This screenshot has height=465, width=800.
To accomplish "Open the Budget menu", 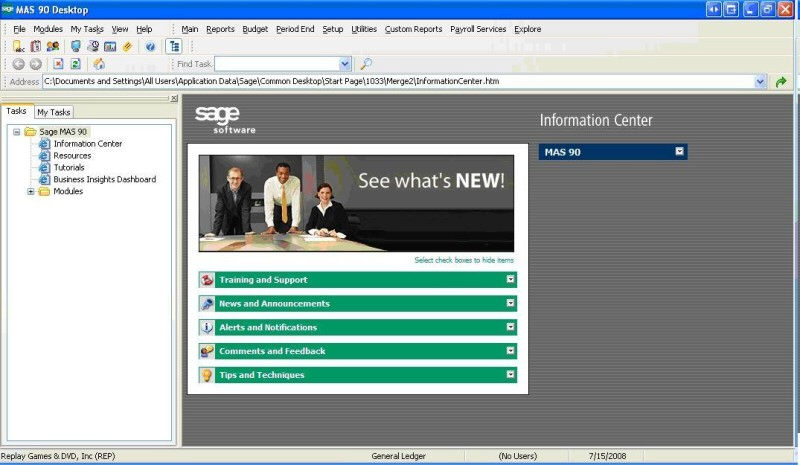I will (x=255, y=29).
